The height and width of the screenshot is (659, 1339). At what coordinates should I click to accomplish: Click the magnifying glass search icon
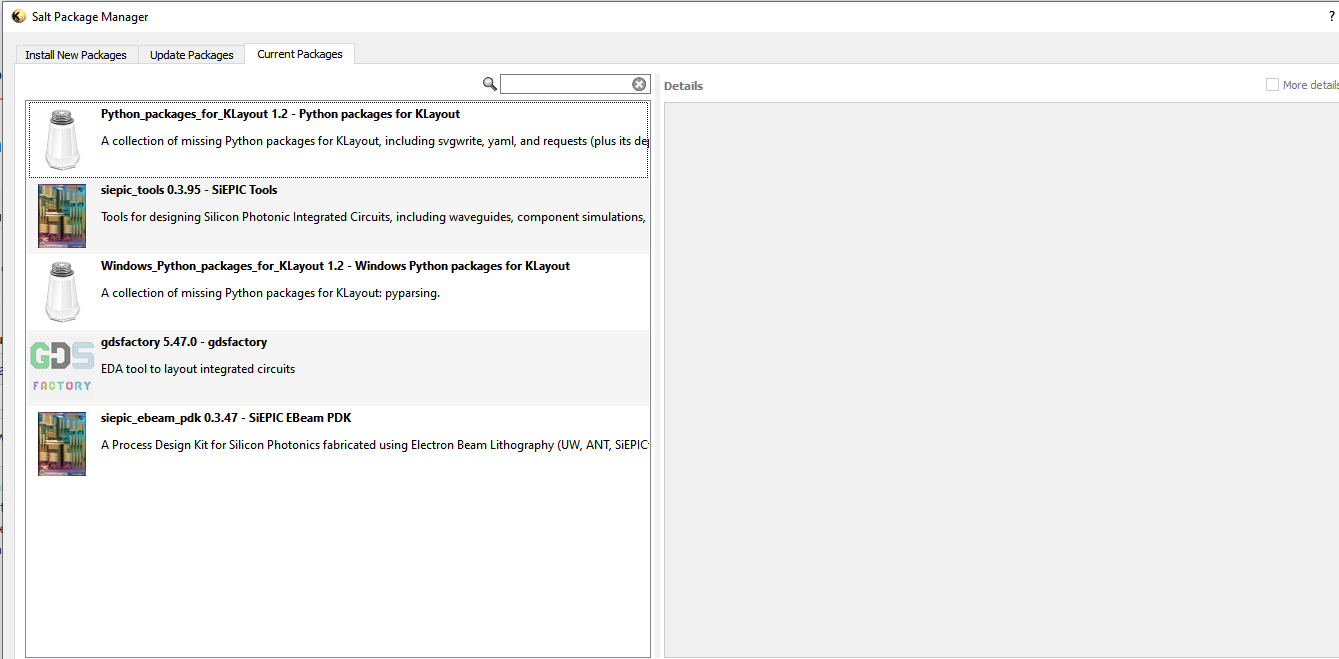pos(489,84)
